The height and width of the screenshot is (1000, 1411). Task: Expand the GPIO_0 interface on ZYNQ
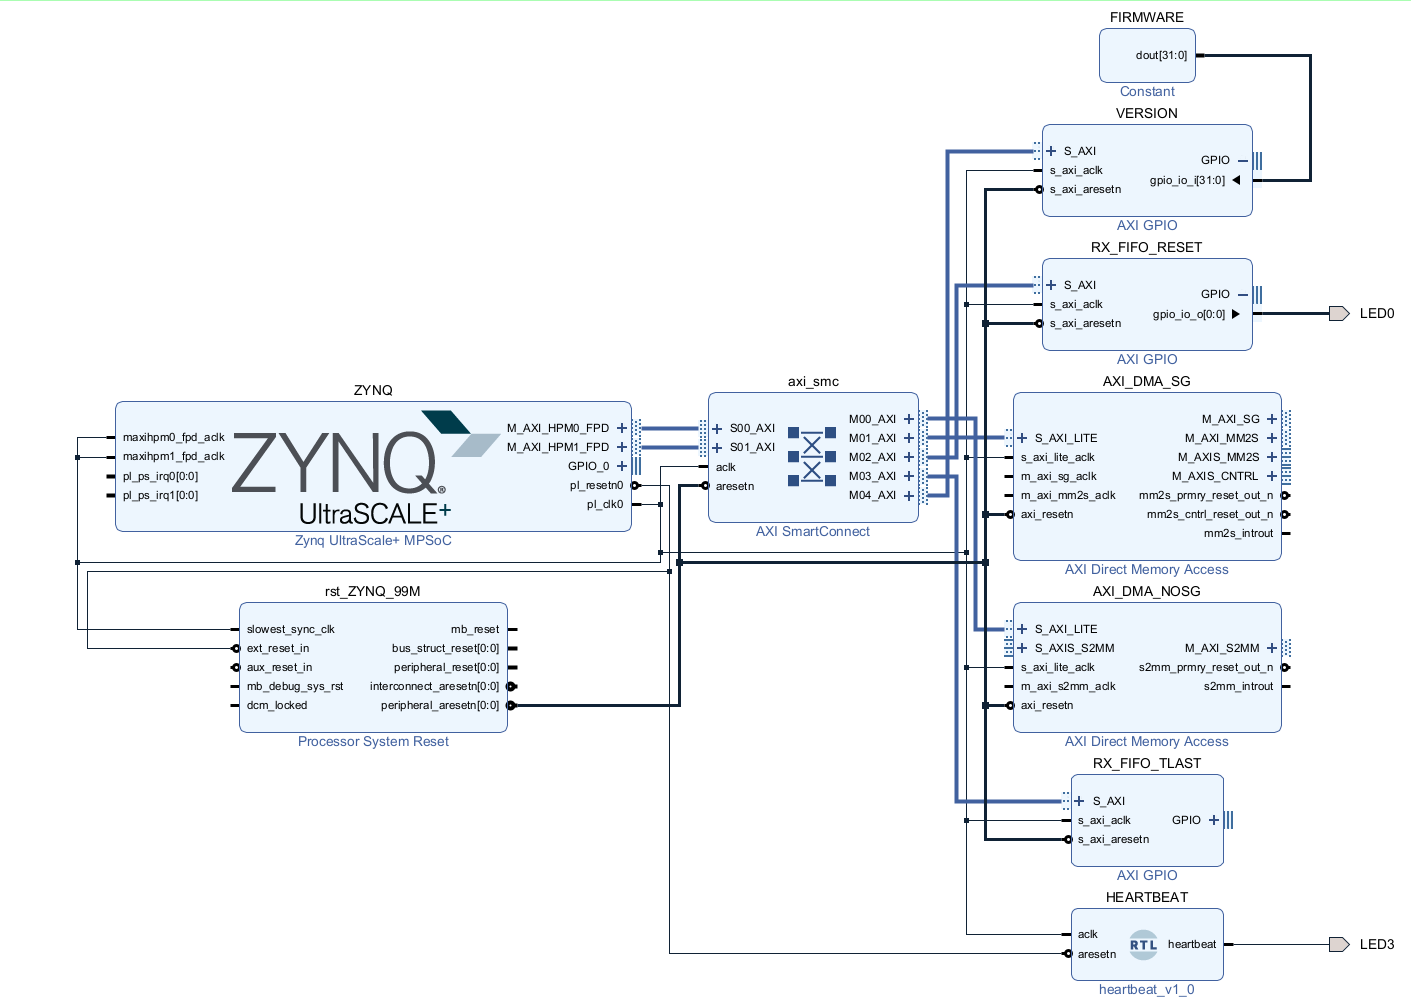click(x=622, y=466)
